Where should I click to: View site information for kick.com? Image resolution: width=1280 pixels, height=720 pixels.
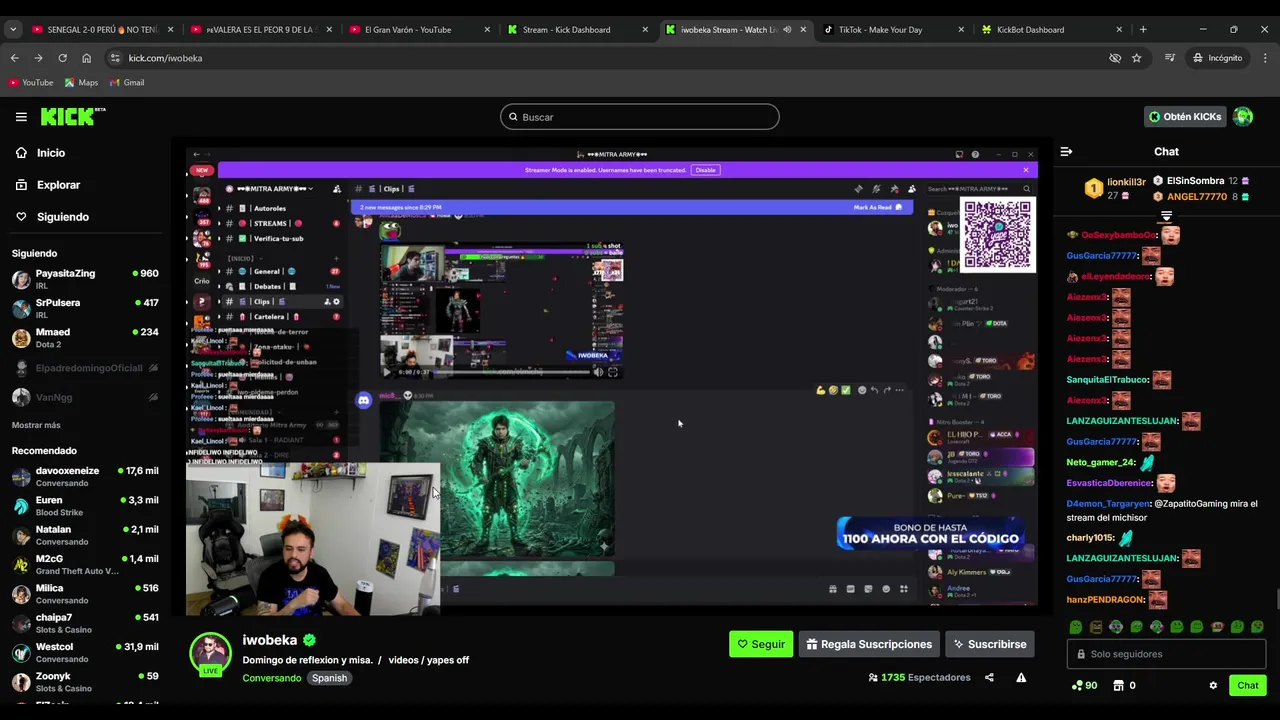(115, 58)
